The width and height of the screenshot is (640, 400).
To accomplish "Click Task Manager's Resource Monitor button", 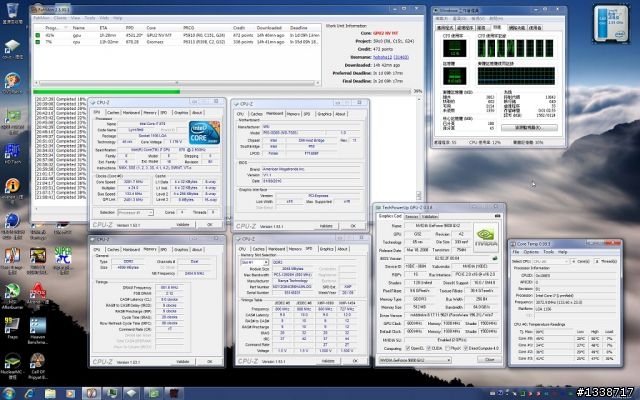I will (x=529, y=128).
